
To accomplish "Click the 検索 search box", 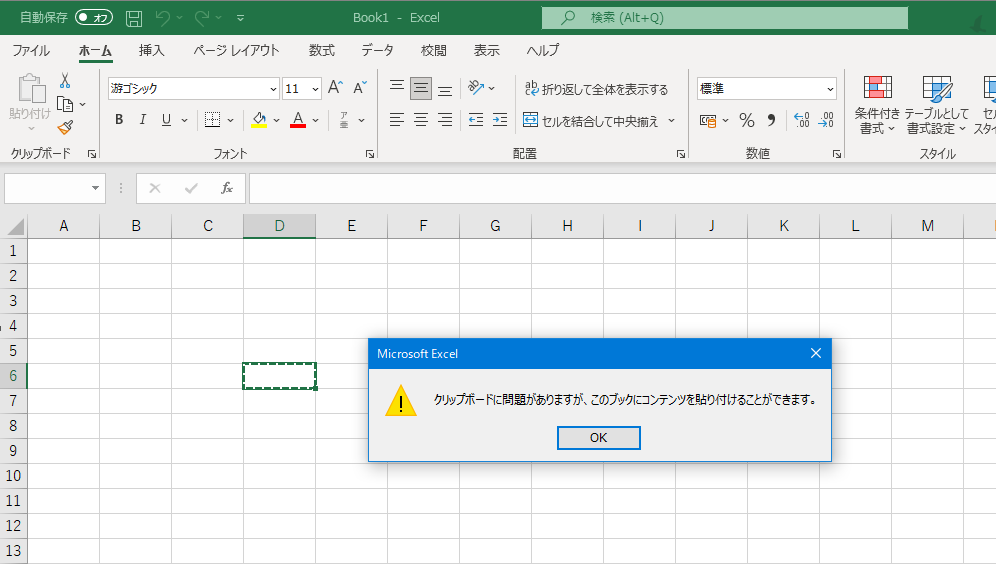I will [x=725, y=18].
